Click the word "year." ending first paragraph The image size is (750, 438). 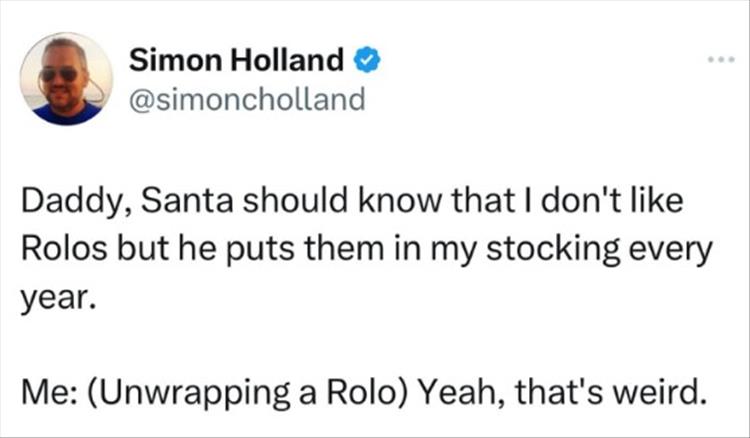(x=55, y=294)
